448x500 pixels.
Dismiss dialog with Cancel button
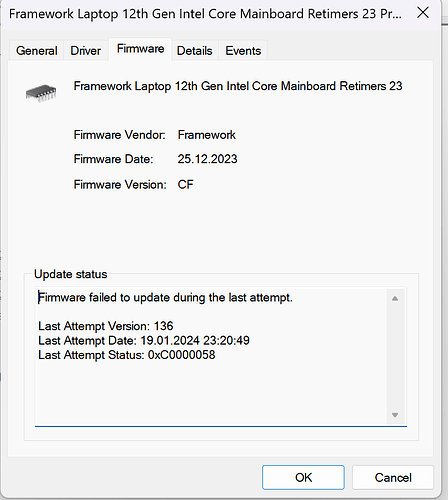tap(393, 477)
